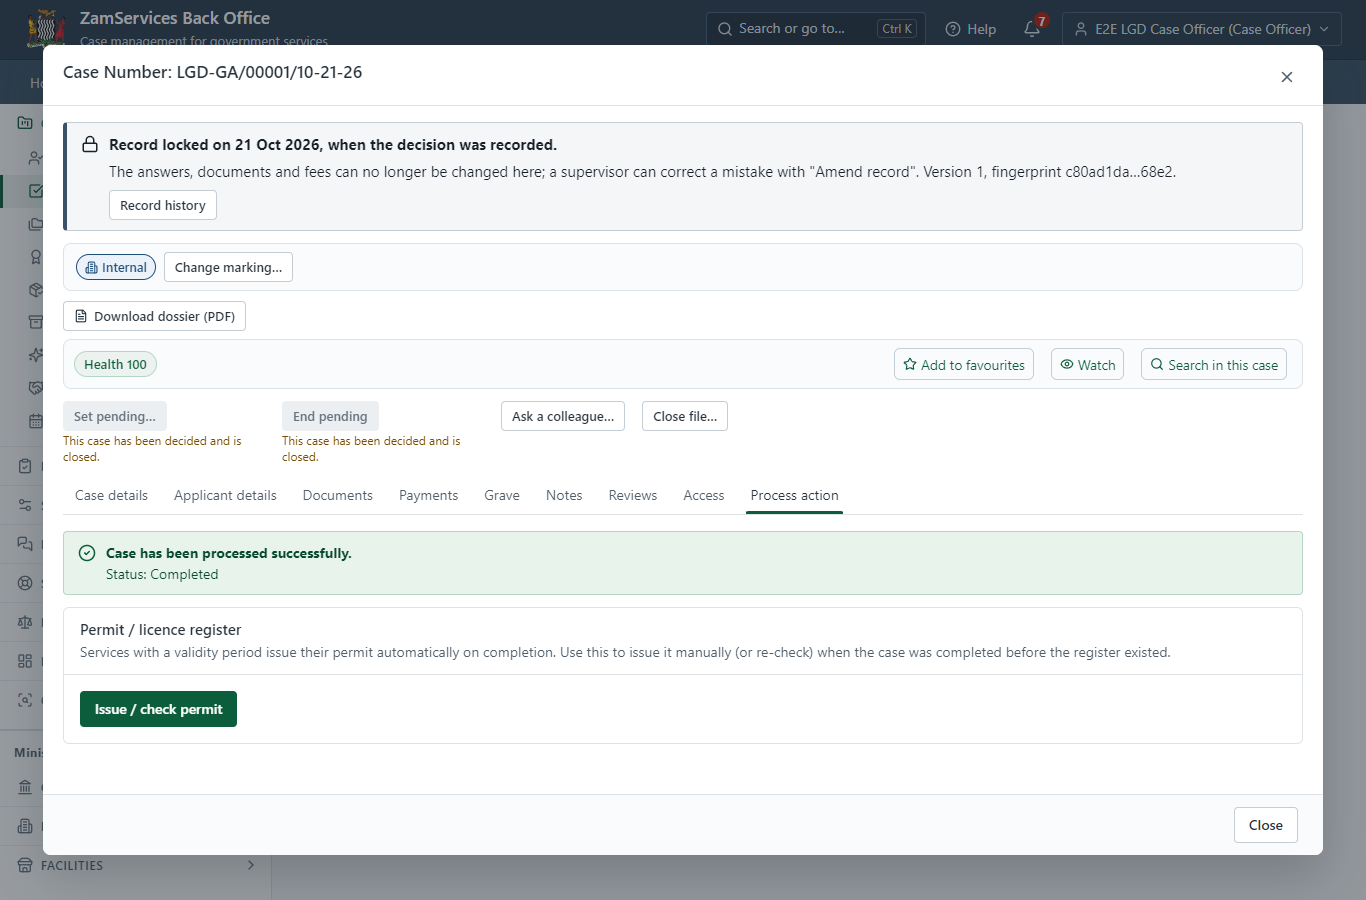Click the archive box sidebar icon
This screenshot has width=1366, height=900.
click(x=36, y=322)
